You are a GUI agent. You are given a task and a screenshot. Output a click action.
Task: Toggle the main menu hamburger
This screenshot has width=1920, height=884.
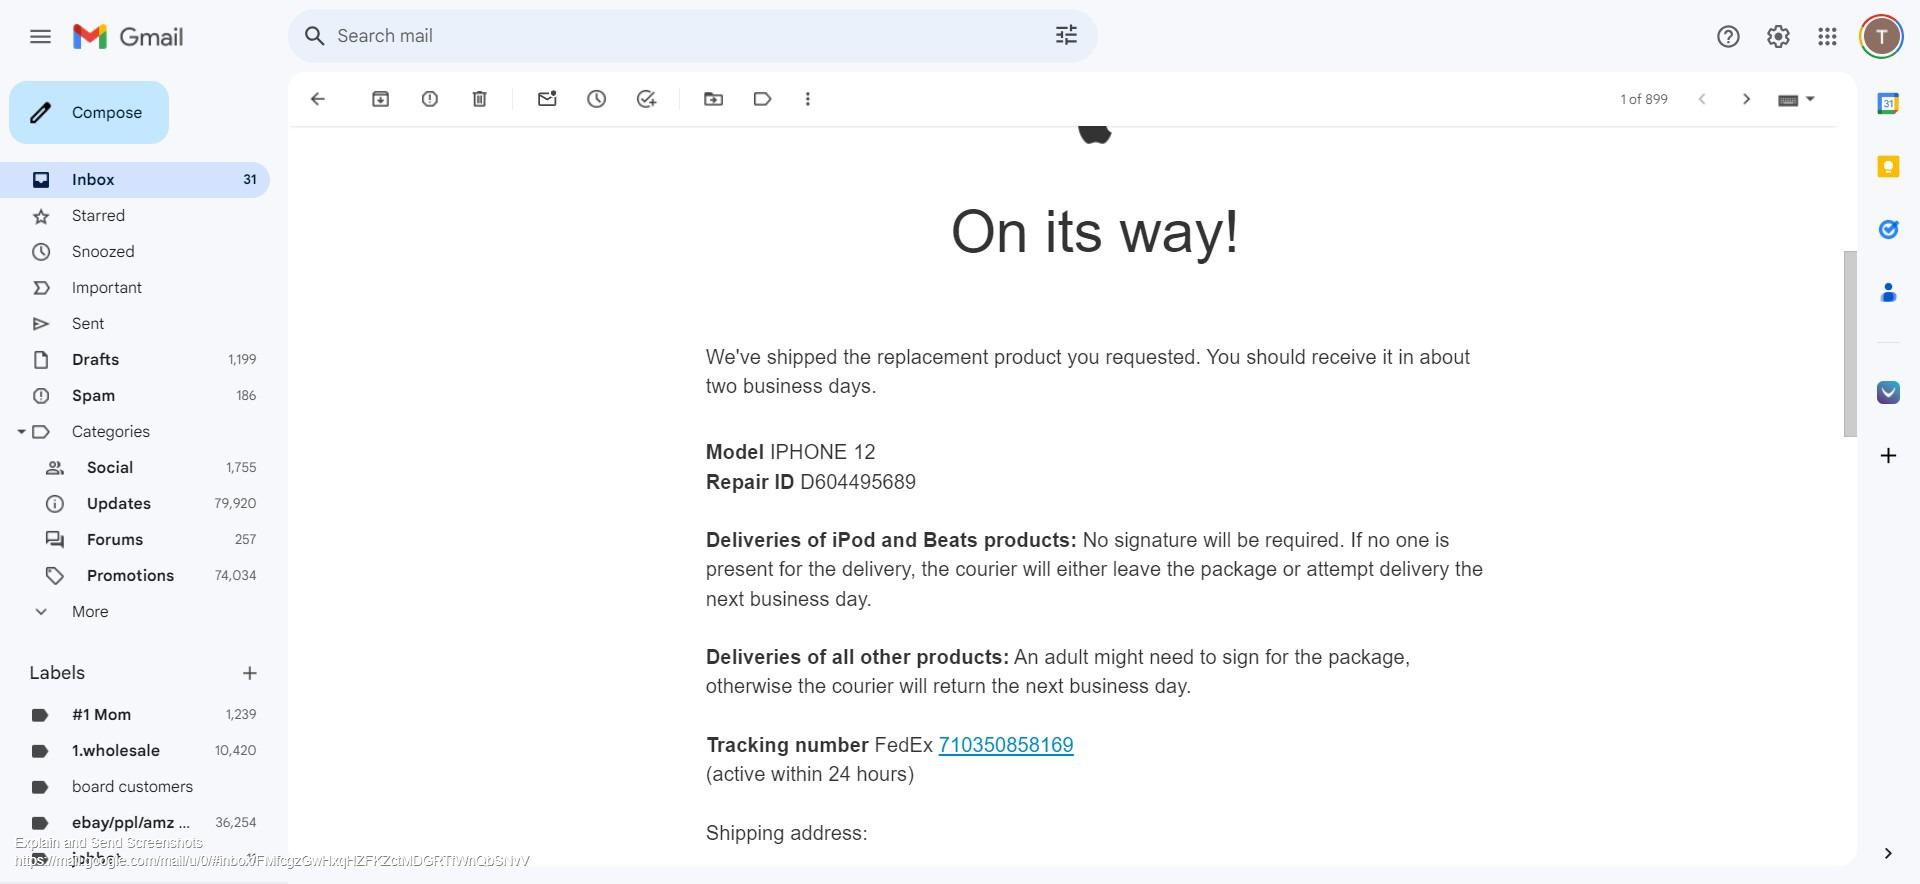(x=40, y=37)
